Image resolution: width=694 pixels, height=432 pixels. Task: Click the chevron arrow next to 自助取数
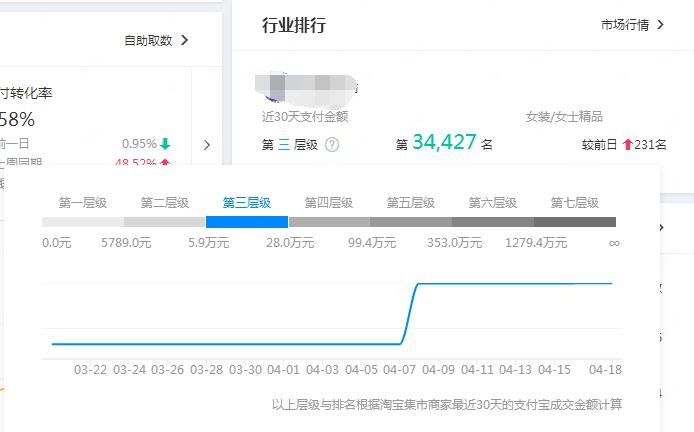[185, 41]
